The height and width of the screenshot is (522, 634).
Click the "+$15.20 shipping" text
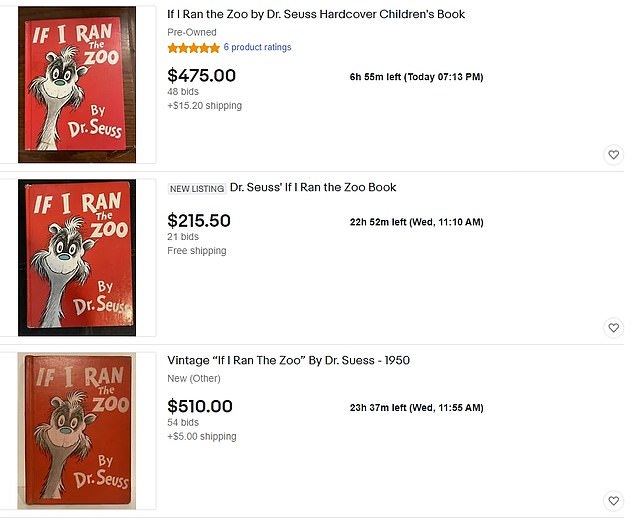204,105
